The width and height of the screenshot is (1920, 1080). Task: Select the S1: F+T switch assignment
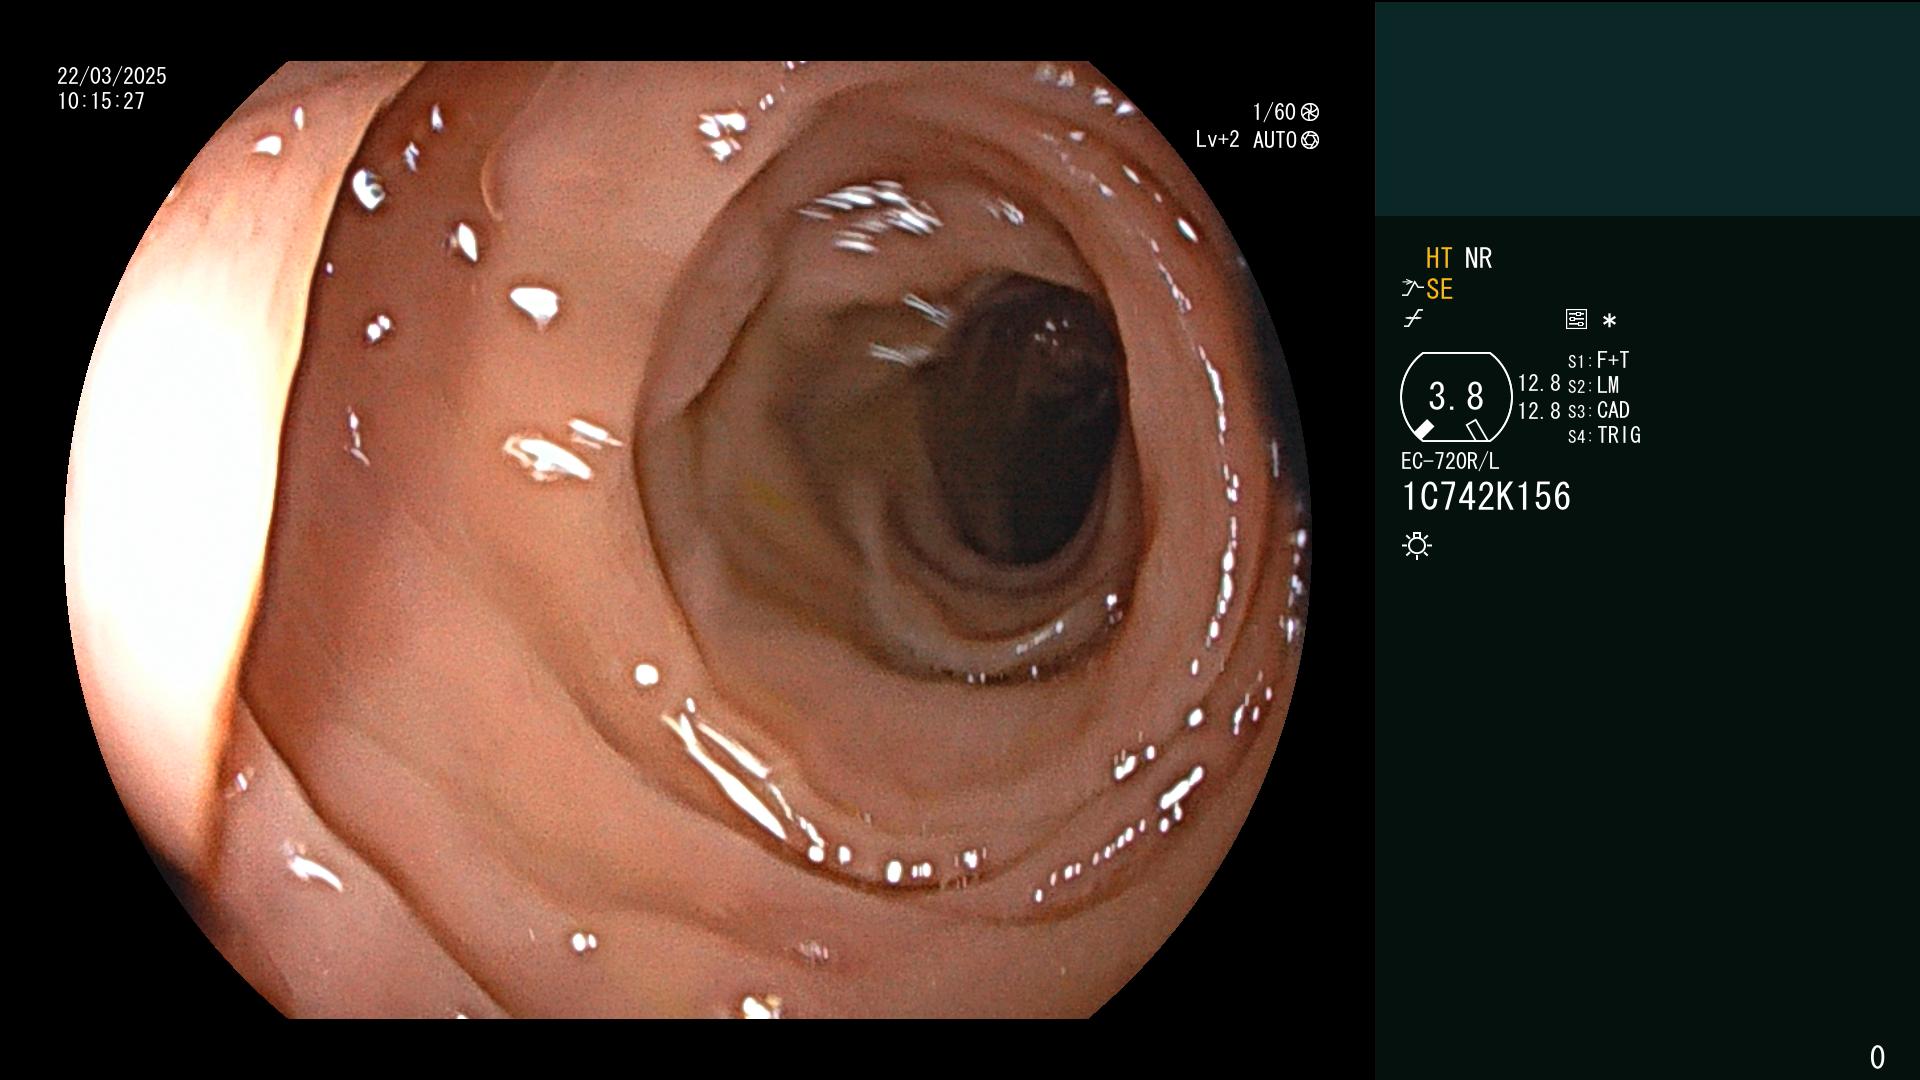point(1598,360)
